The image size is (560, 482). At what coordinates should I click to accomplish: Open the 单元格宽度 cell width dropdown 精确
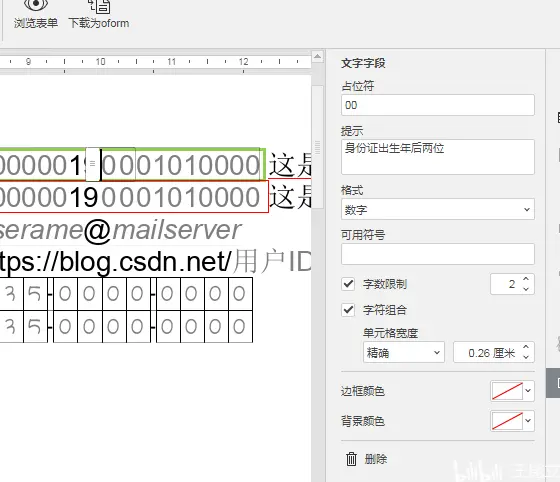(404, 352)
